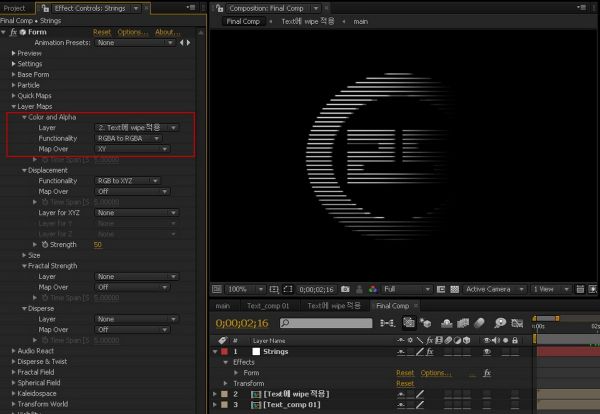Click the Form fx icon in the timeline
The image size is (600, 414).
(487, 373)
